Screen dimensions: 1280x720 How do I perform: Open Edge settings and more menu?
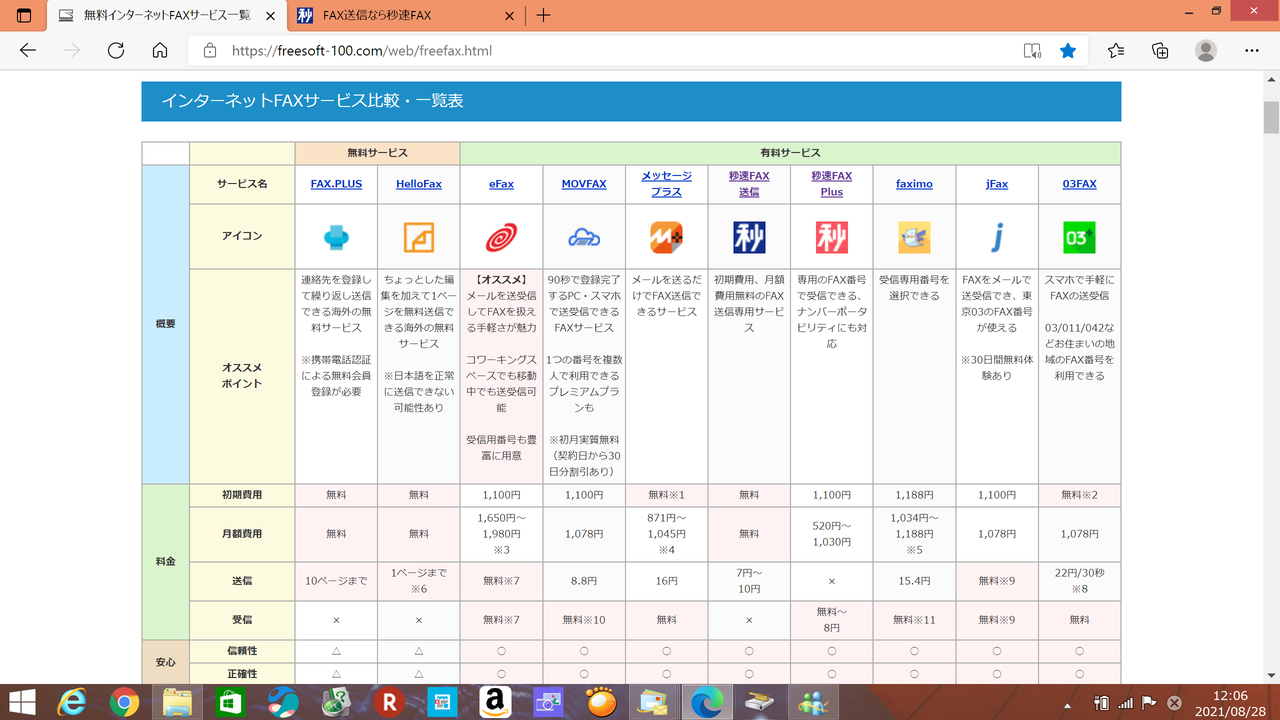[x=1252, y=50]
